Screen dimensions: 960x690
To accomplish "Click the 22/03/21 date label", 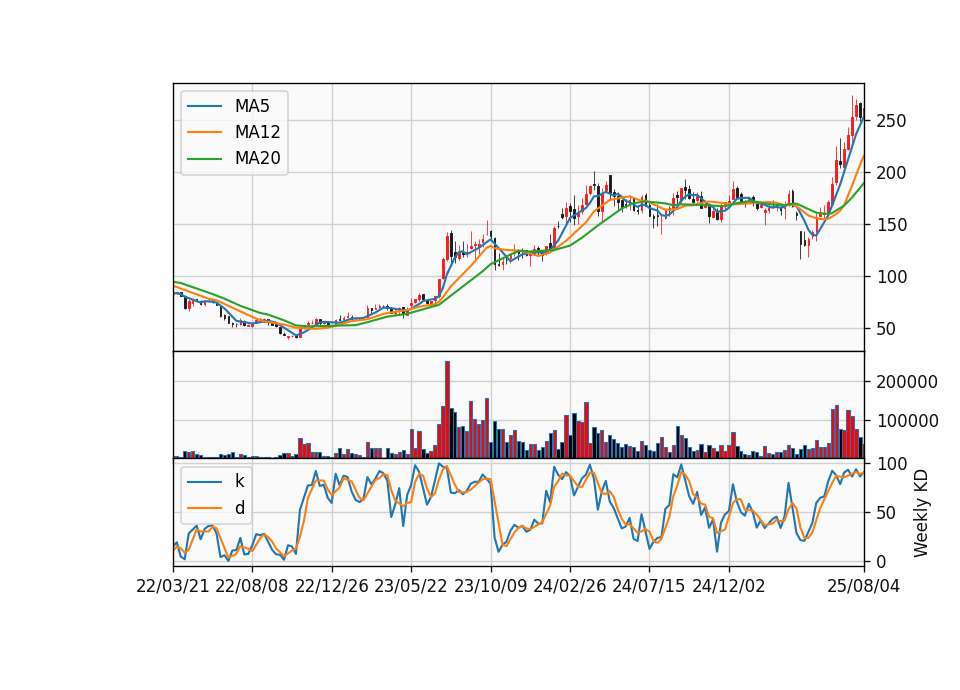I will 173,586.
